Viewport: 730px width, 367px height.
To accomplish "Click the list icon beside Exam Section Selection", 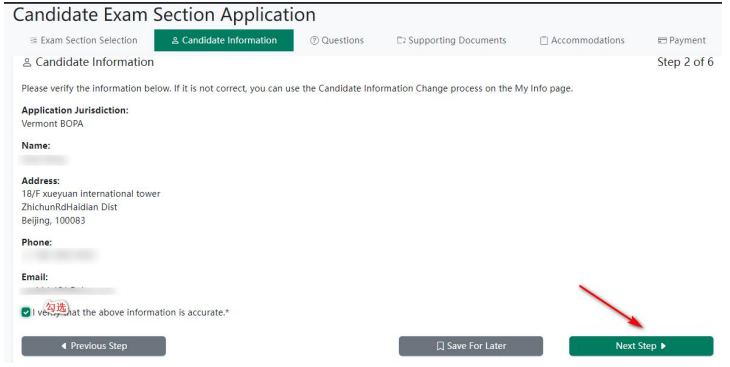I will (34, 41).
